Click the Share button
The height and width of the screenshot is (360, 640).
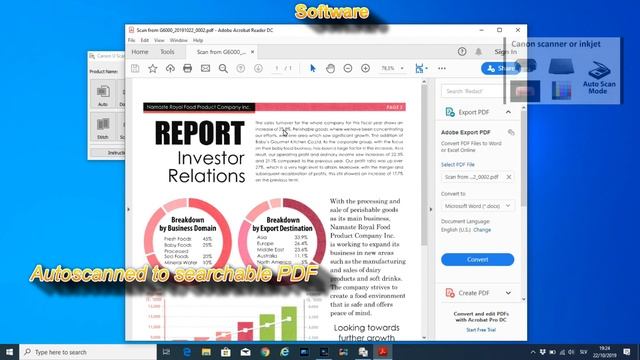coord(501,69)
